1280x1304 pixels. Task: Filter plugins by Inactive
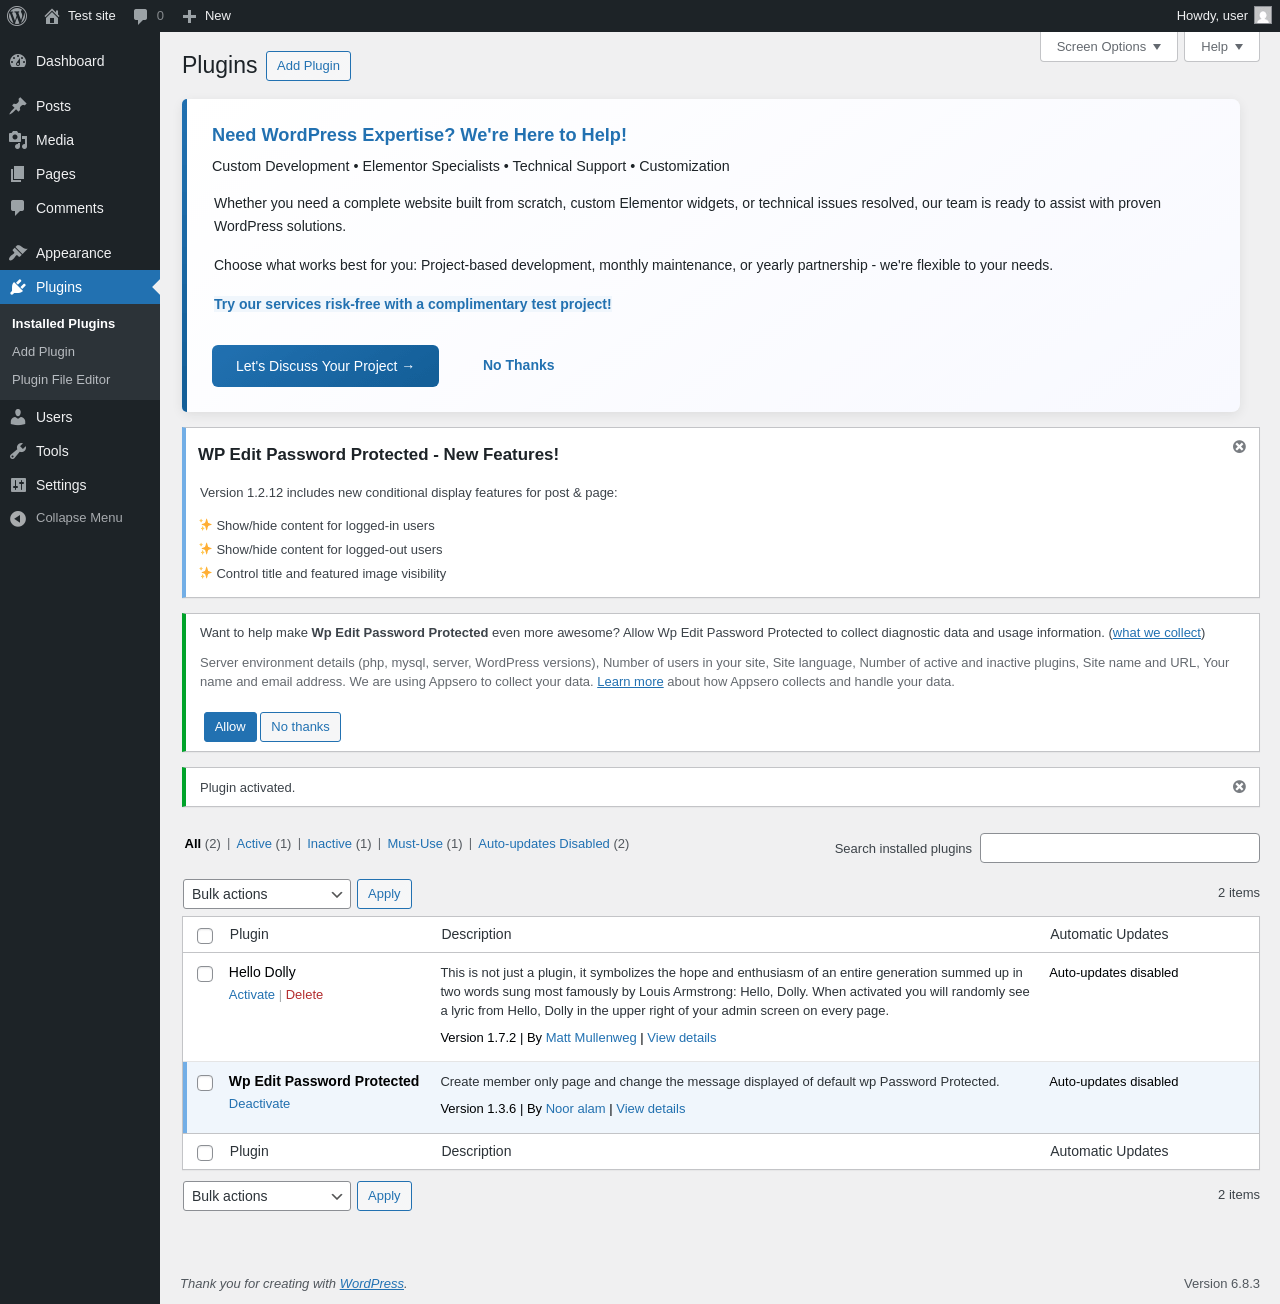click(x=329, y=844)
